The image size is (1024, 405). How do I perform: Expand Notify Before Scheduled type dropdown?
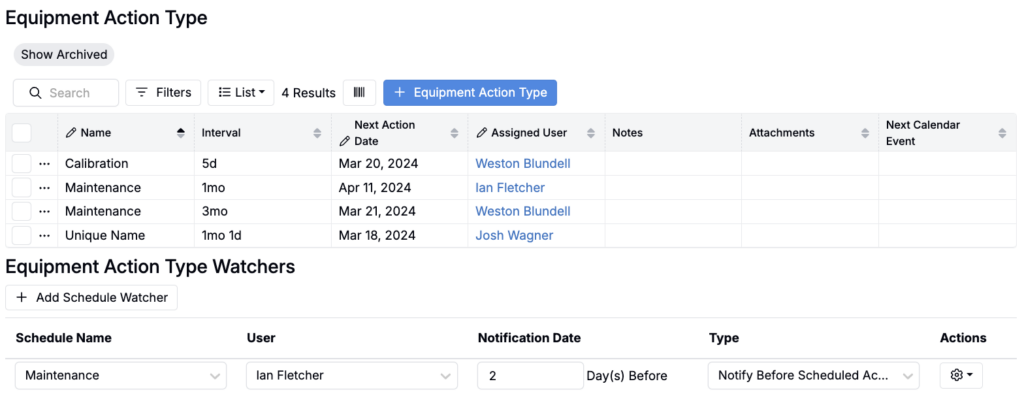click(813, 375)
